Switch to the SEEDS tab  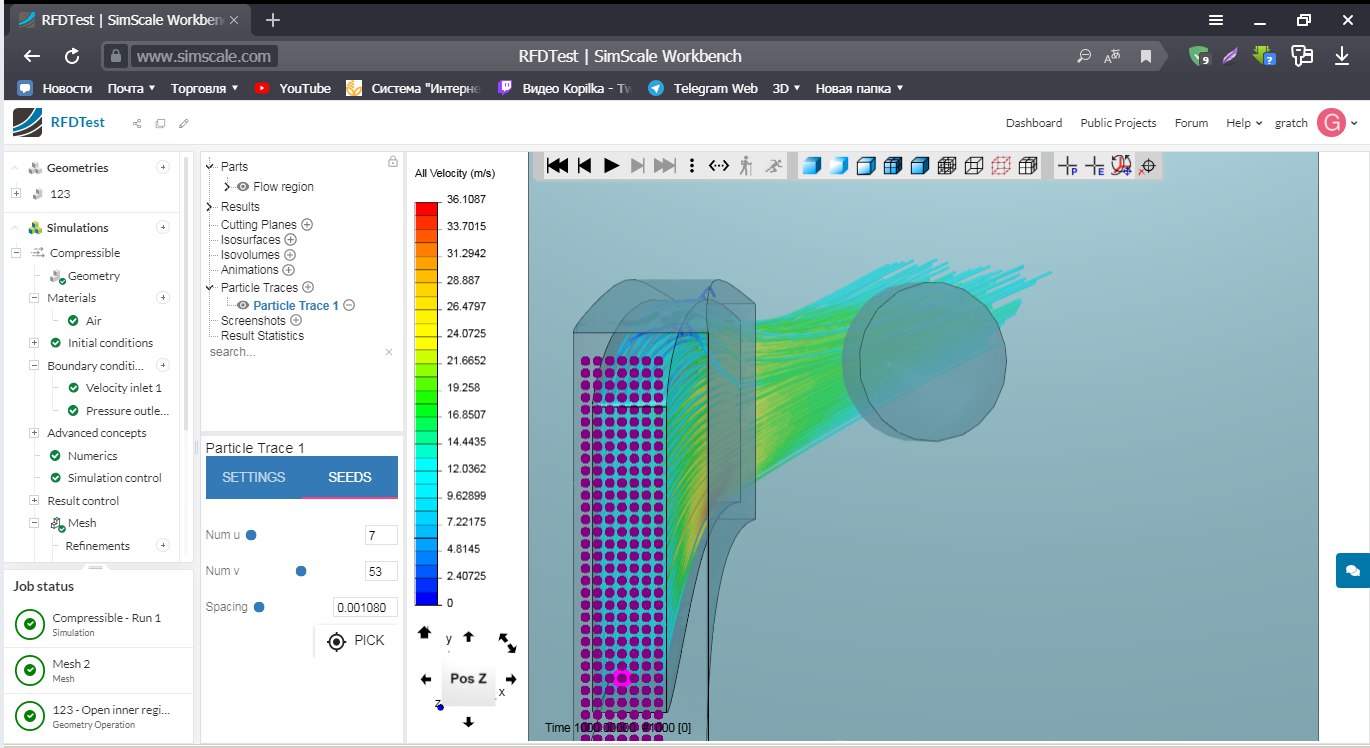tap(350, 477)
